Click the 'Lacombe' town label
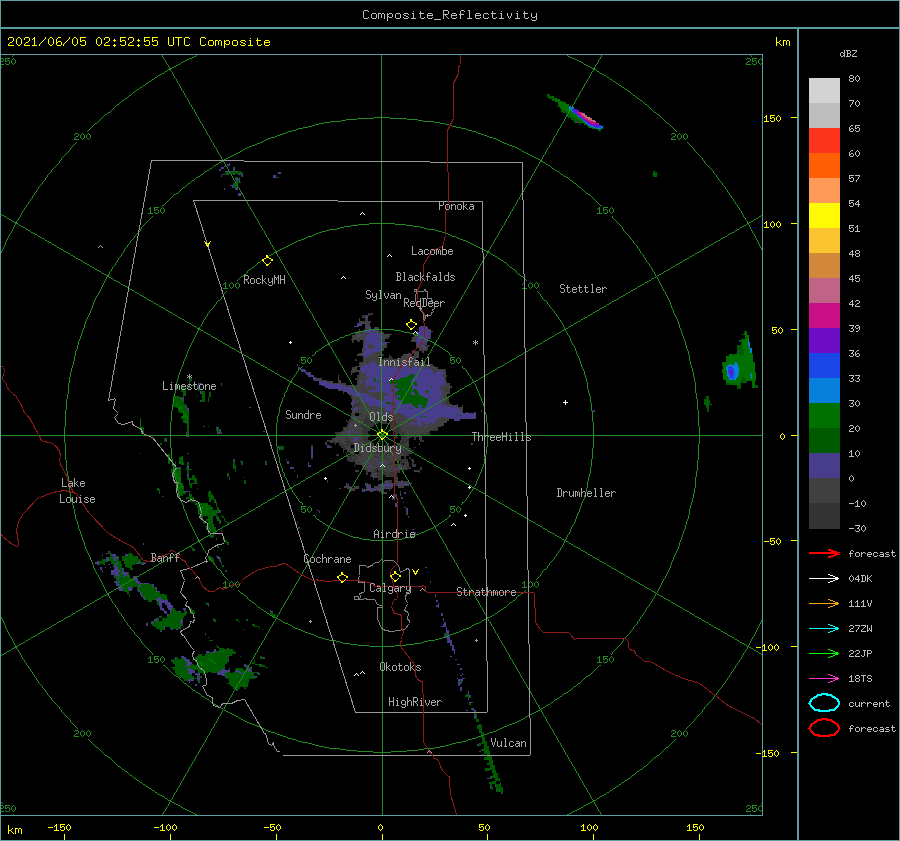The height and width of the screenshot is (841, 900). [x=432, y=251]
